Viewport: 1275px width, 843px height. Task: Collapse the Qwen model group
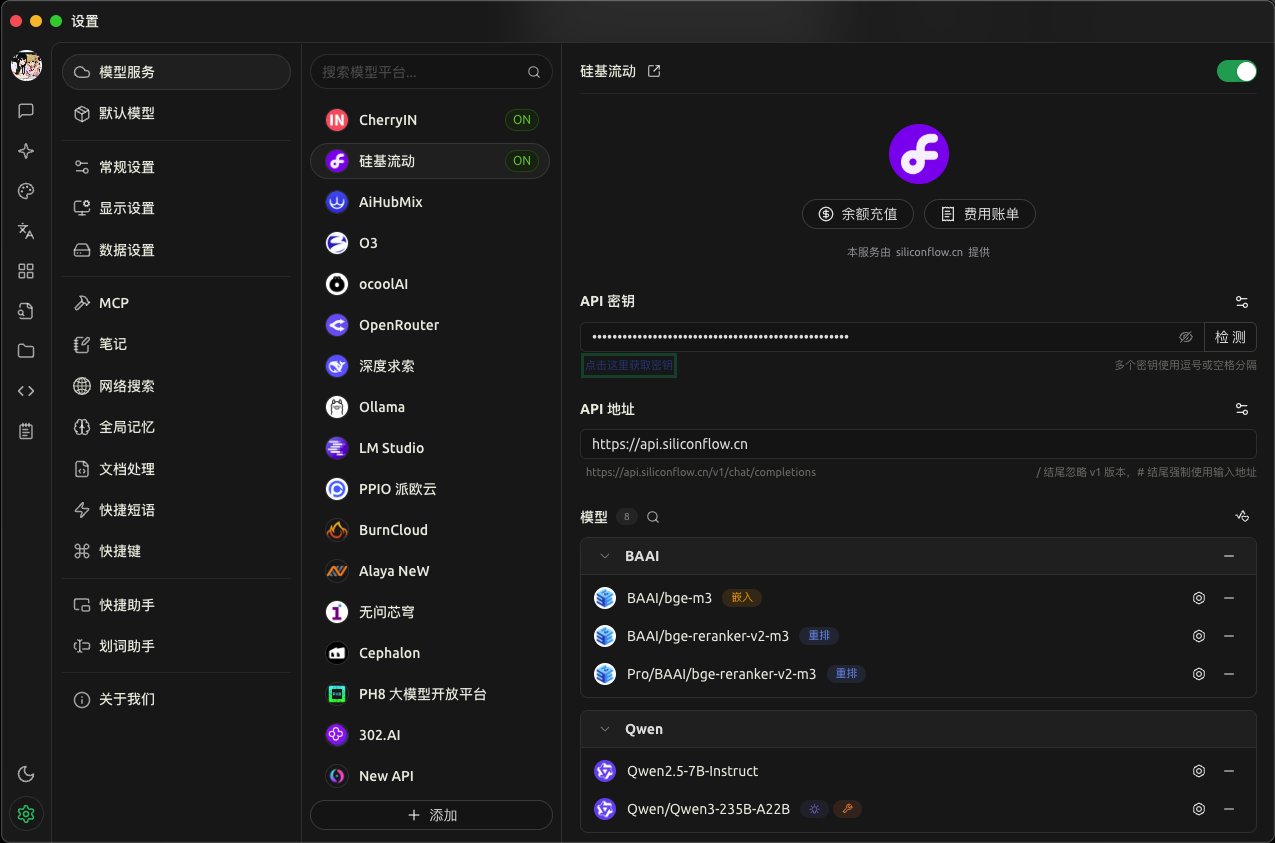pos(605,729)
